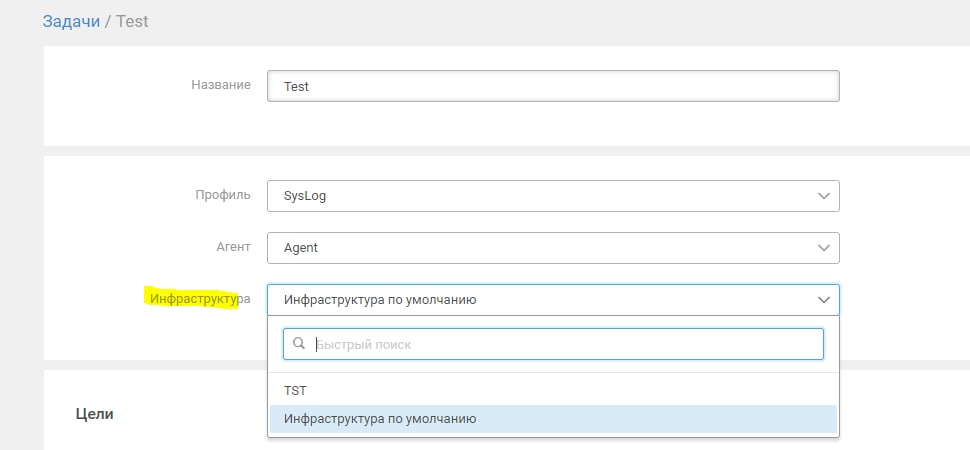Click into the Быстрый поиск search box
The width and height of the screenshot is (970, 450).
pyautogui.click(x=553, y=344)
